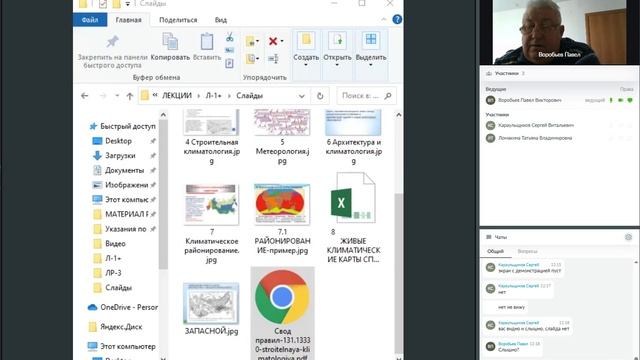Switch to the Главная ribbon tab
This screenshot has width=640, height=360.
[x=129, y=20]
